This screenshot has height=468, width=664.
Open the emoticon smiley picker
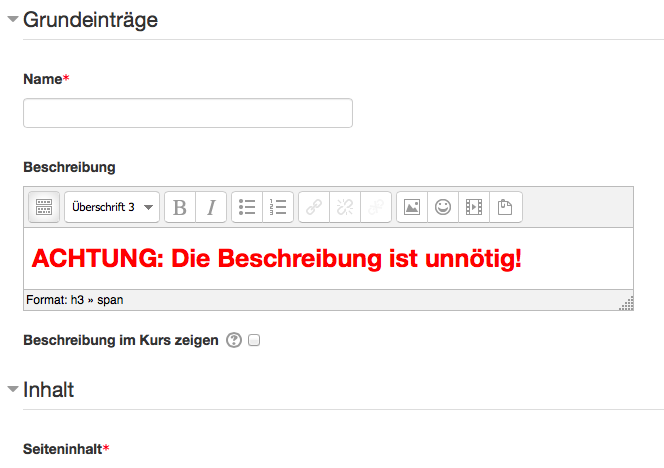[443, 207]
